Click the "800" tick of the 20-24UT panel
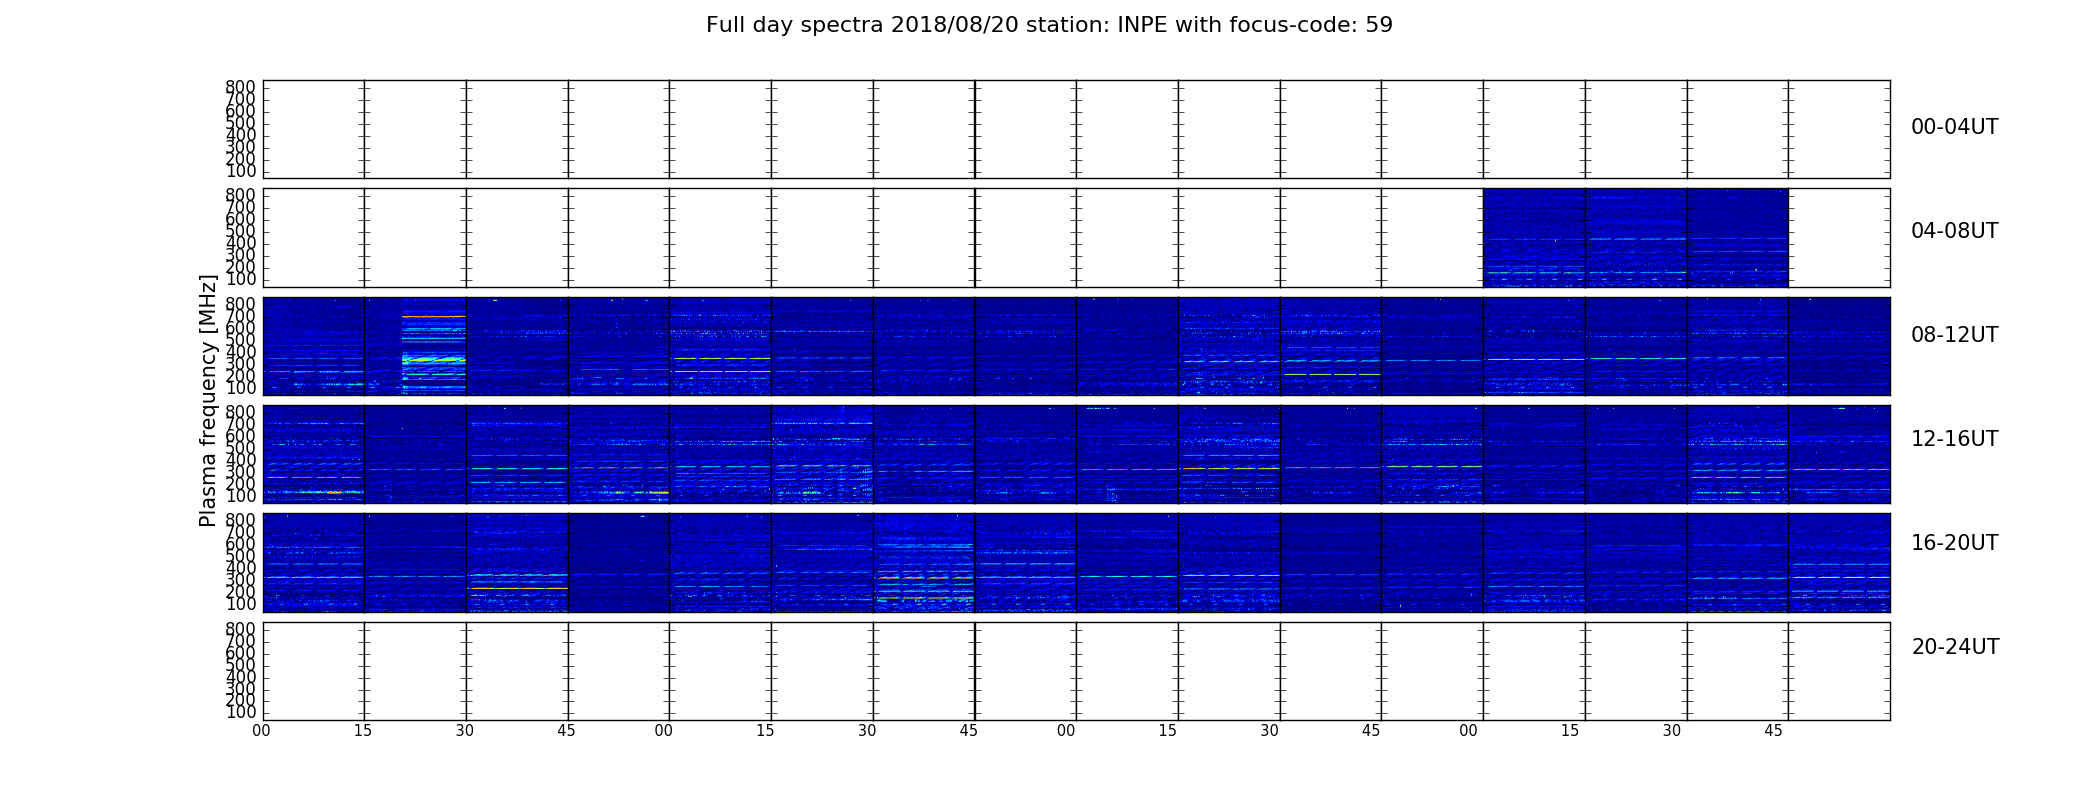The width and height of the screenshot is (2100, 800). [x=240, y=629]
